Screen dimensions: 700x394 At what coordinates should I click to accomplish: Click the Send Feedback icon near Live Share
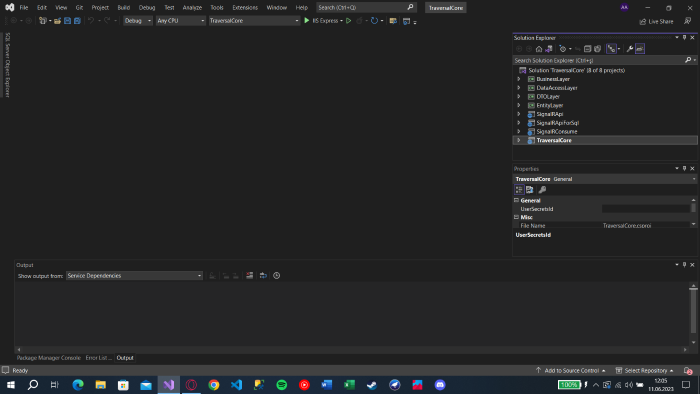[x=688, y=21]
